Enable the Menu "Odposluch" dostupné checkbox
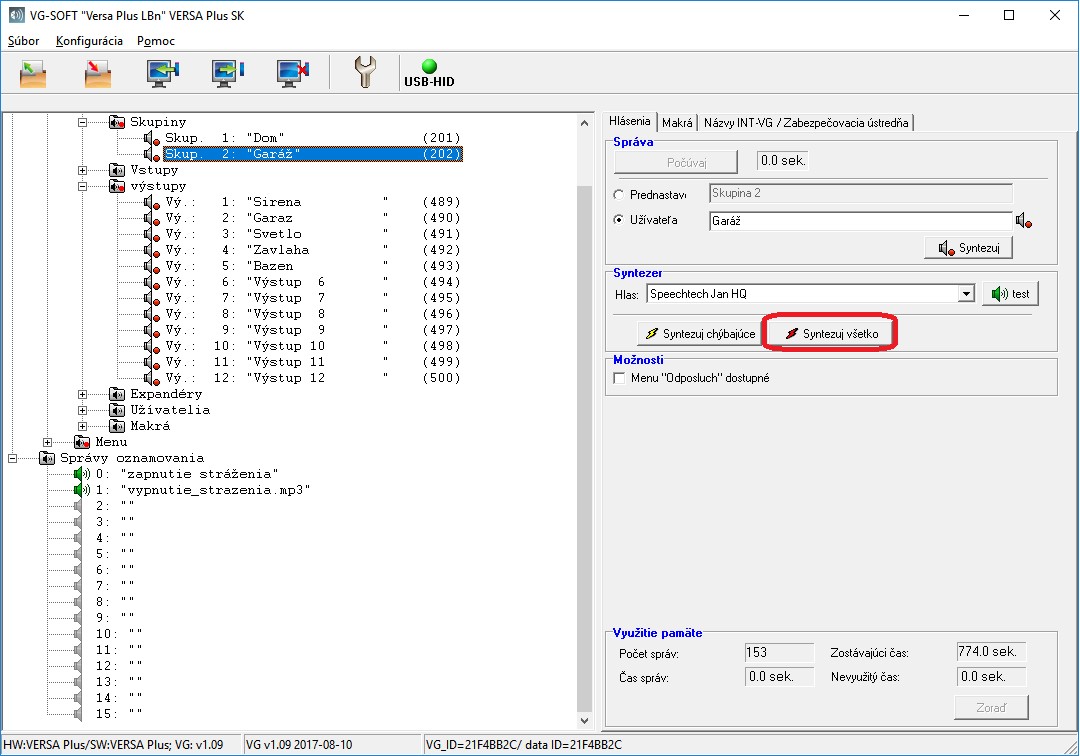 click(x=619, y=378)
